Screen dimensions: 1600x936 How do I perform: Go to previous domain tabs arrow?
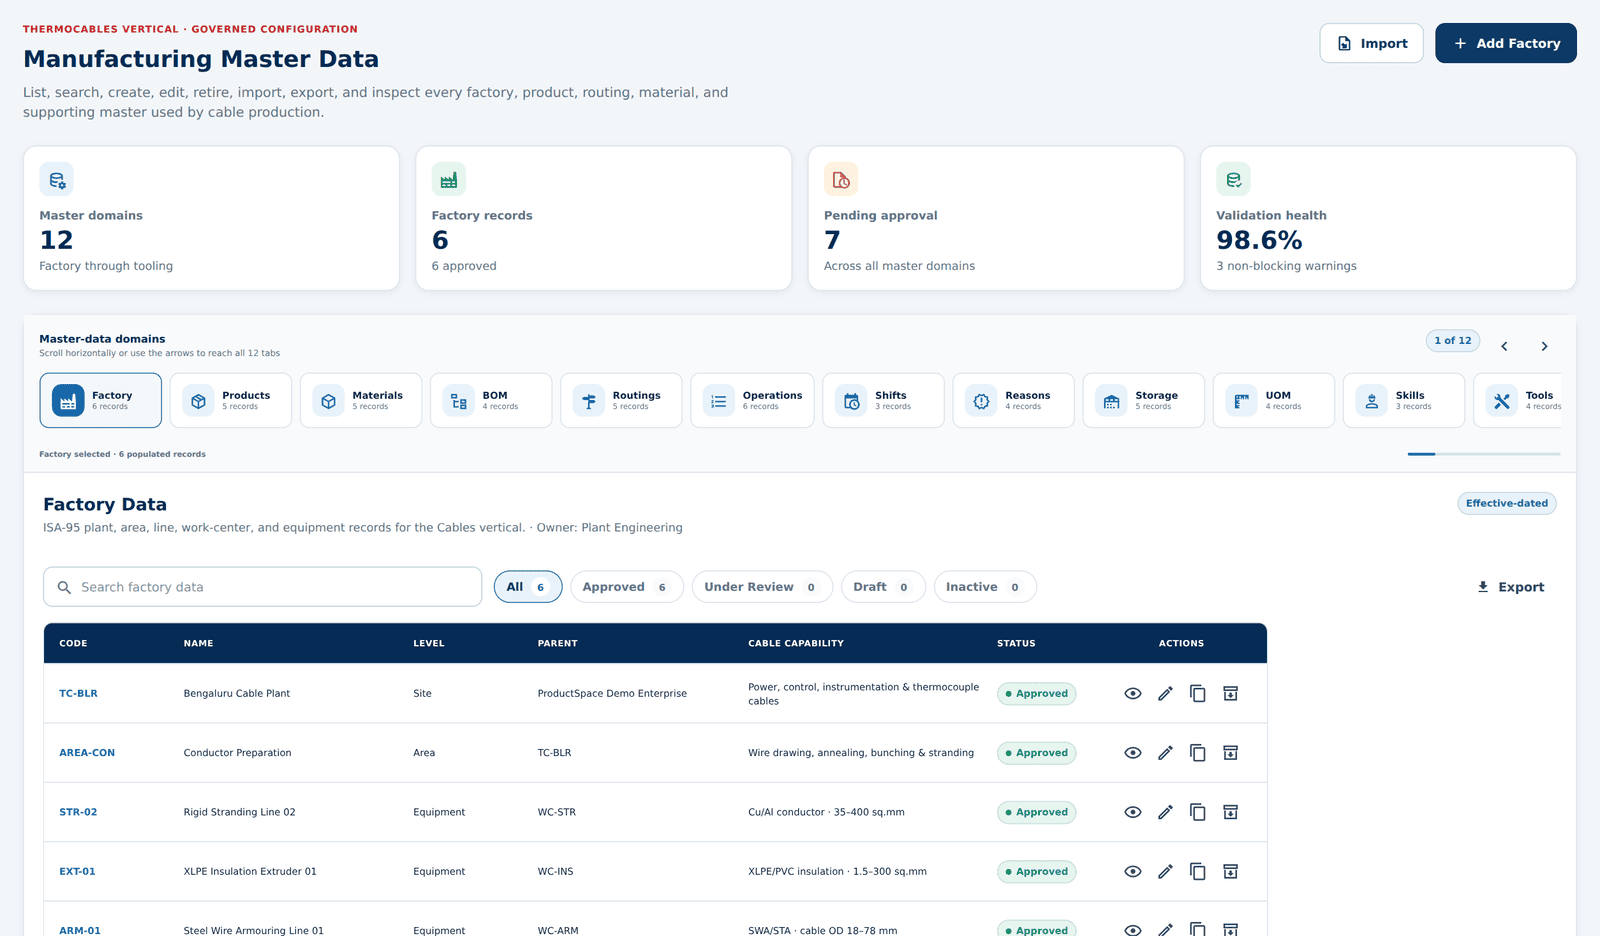coord(1504,346)
